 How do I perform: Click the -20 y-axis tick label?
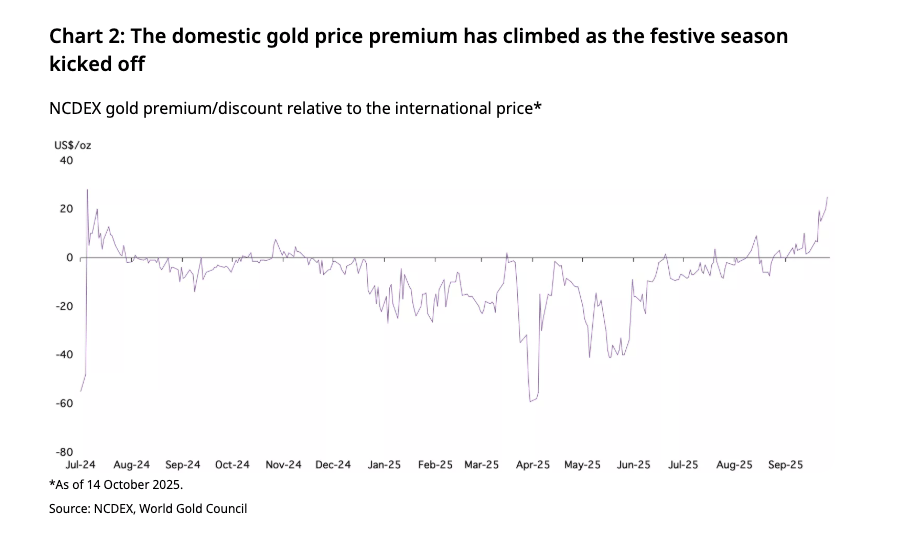tap(64, 306)
